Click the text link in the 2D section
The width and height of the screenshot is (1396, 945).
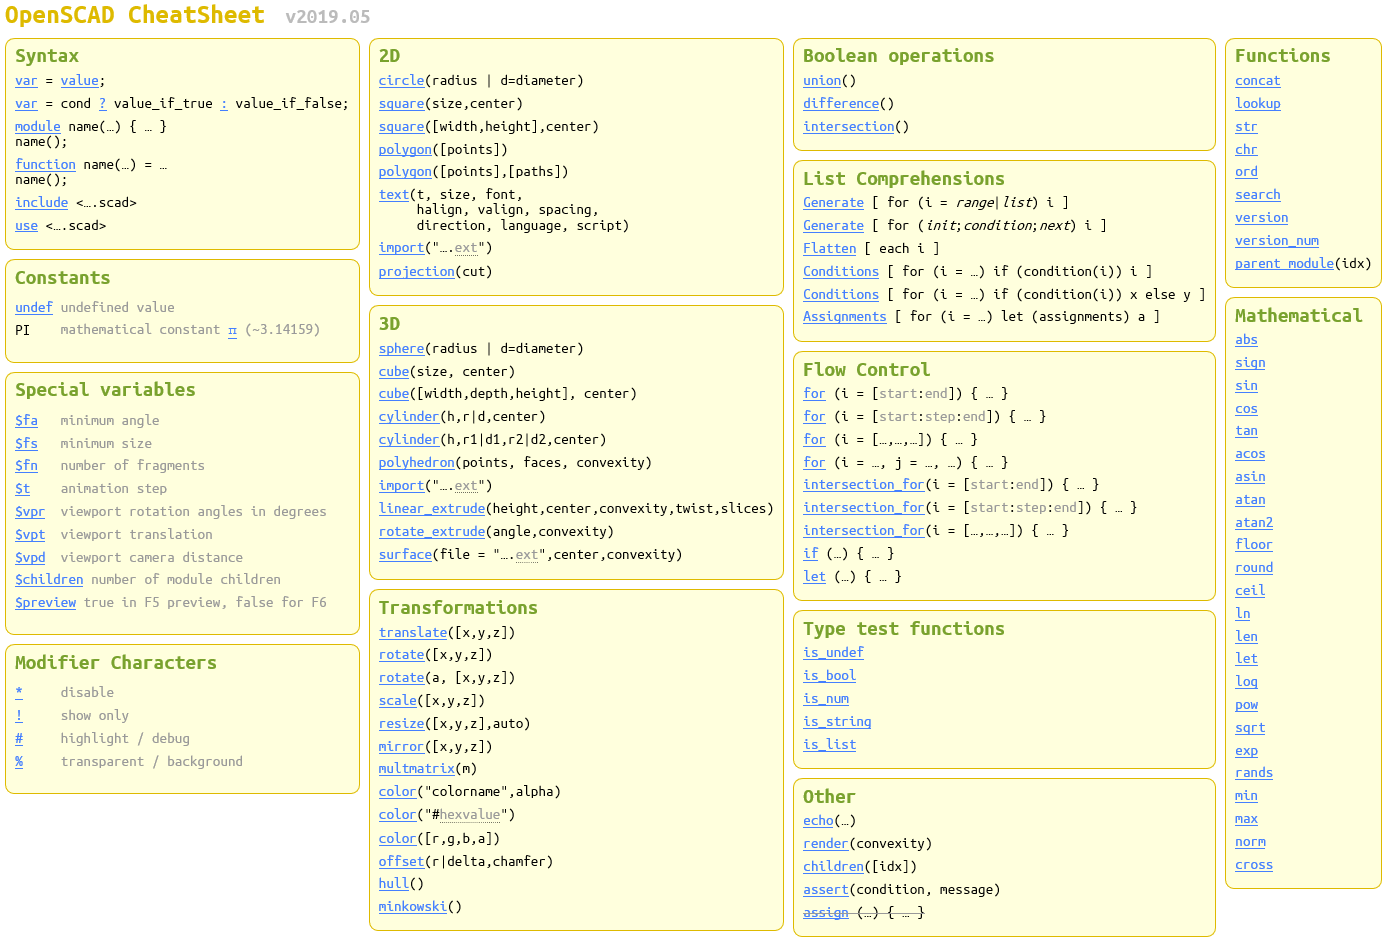(394, 195)
